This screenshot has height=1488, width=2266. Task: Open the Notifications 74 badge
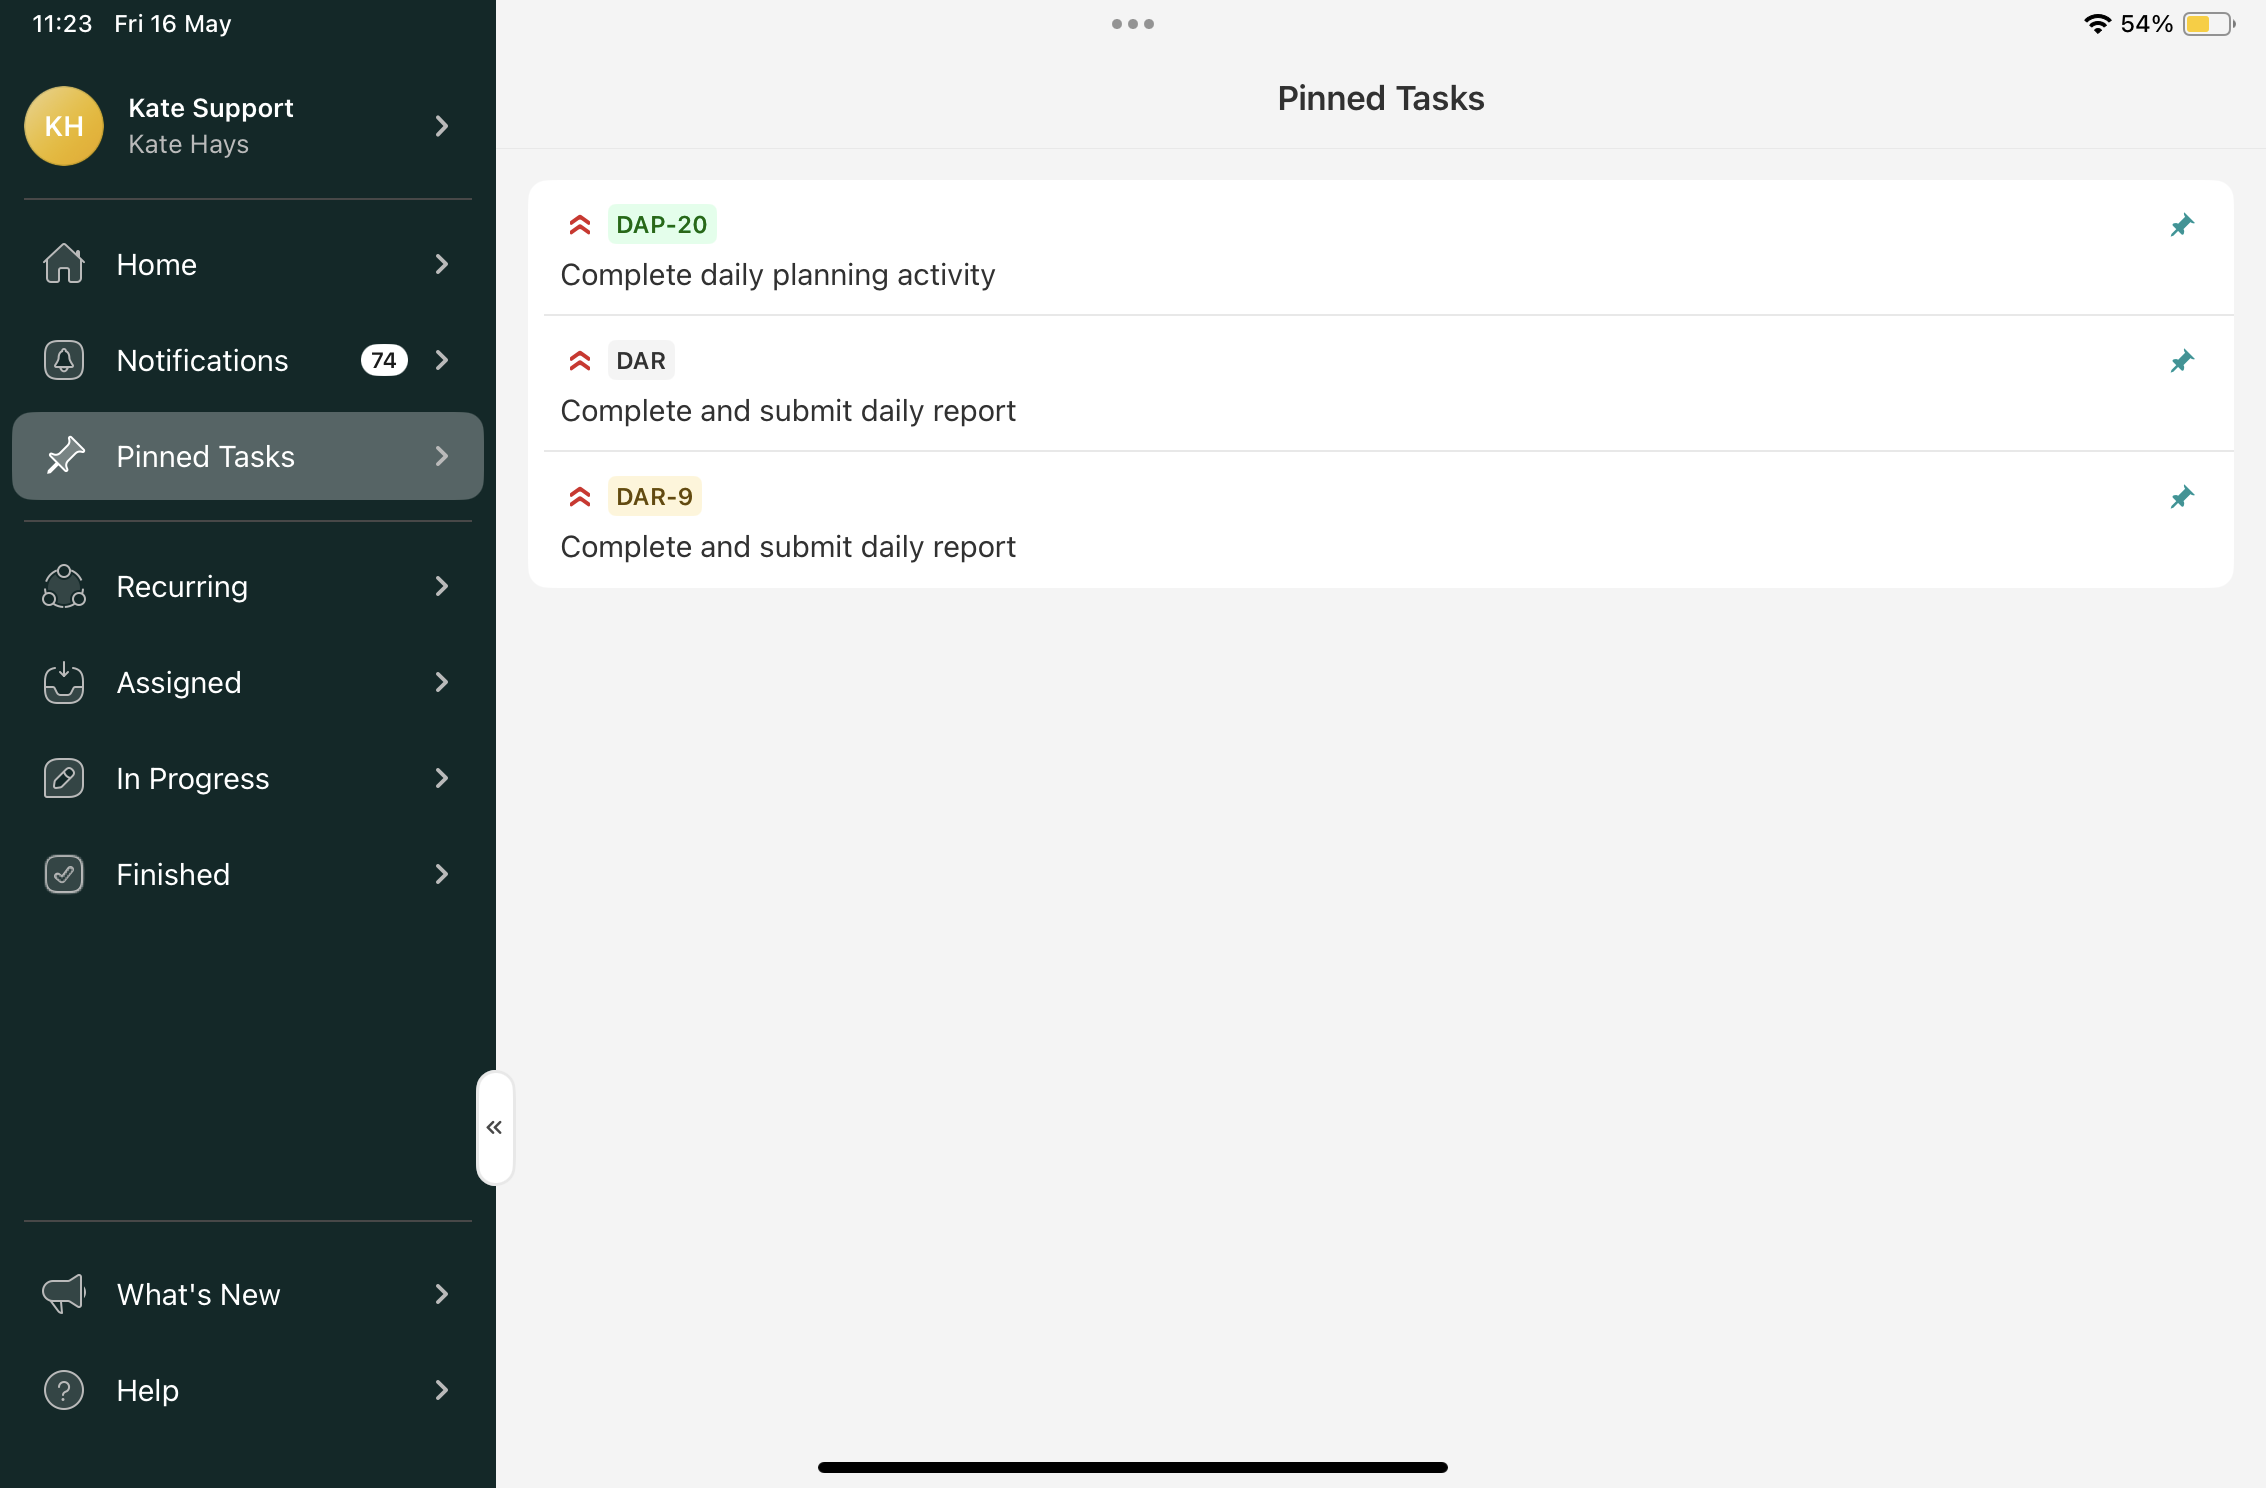coord(384,360)
